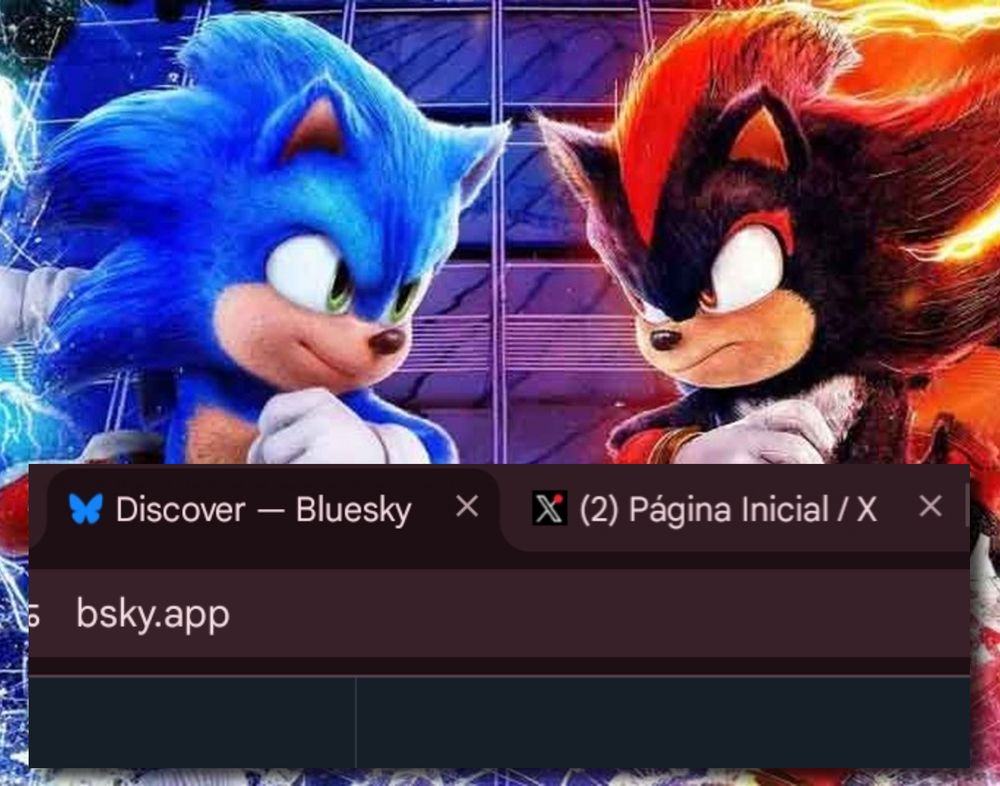Image resolution: width=1000 pixels, height=786 pixels.
Task: Switch to the Discover — Bluesky tab
Action: click(x=263, y=510)
